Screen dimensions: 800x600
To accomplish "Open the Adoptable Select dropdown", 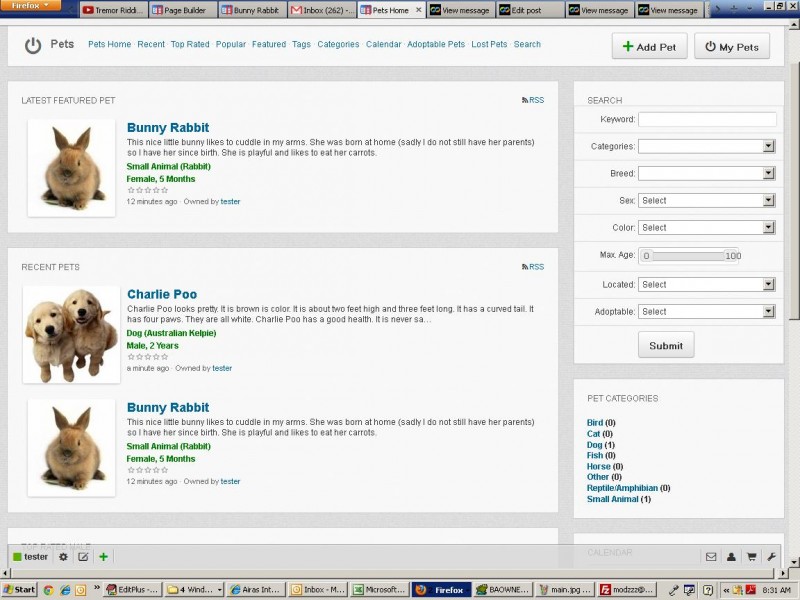I will click(707, 312).
